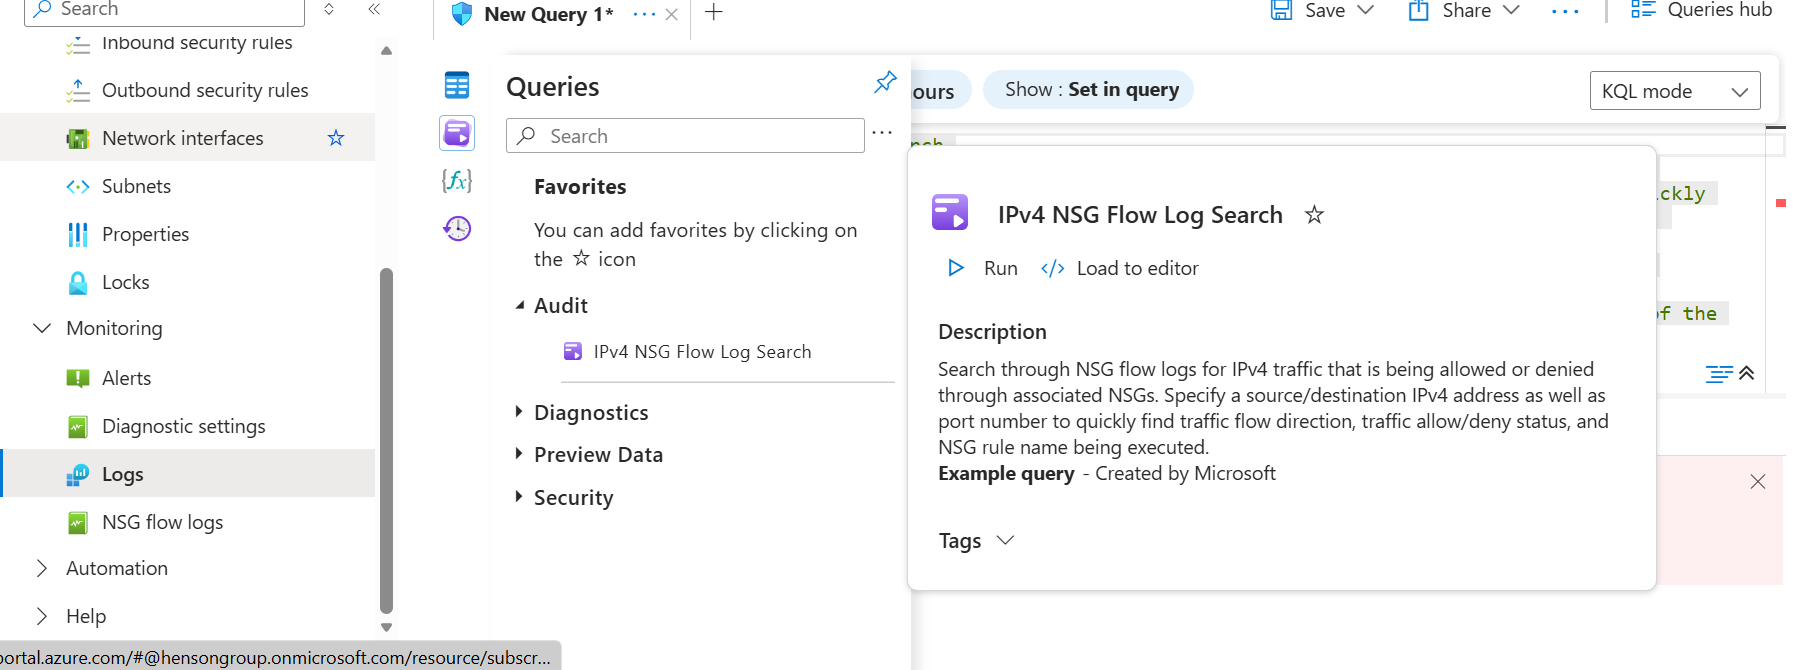Click the format query icon
This screenshot has height=670, width=1804.
1719,374
